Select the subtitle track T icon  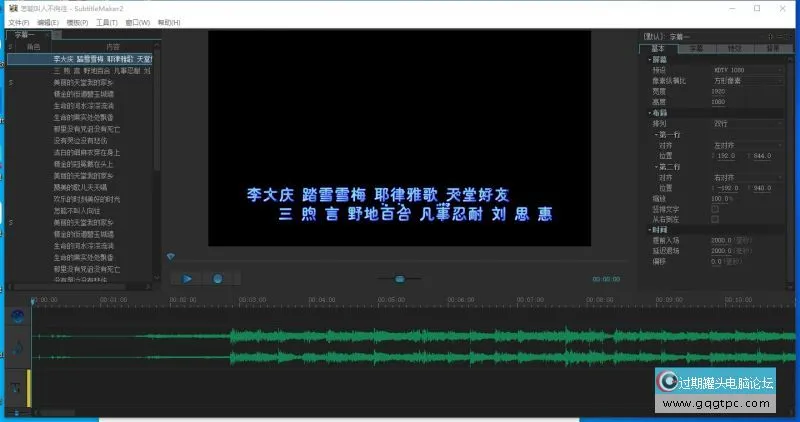pos(15,388)
